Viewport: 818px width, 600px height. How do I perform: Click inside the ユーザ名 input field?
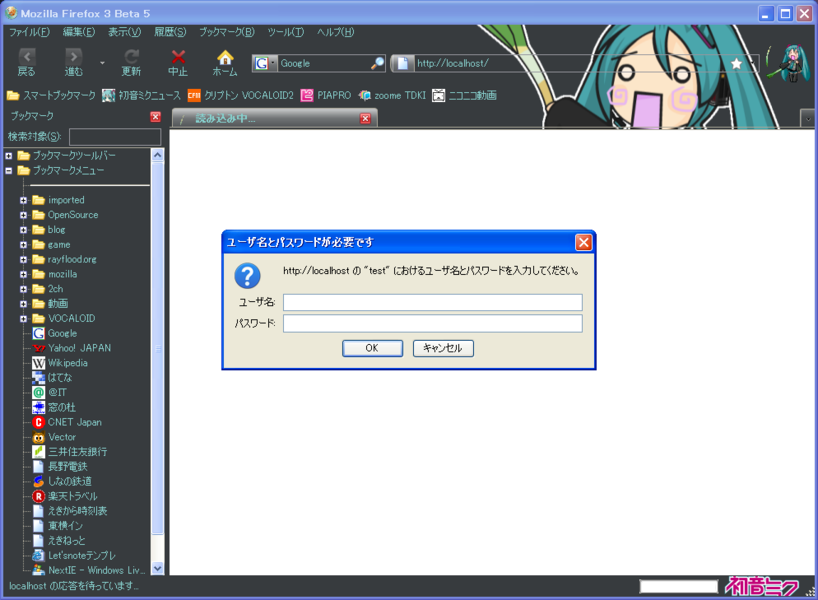[433, 302]
